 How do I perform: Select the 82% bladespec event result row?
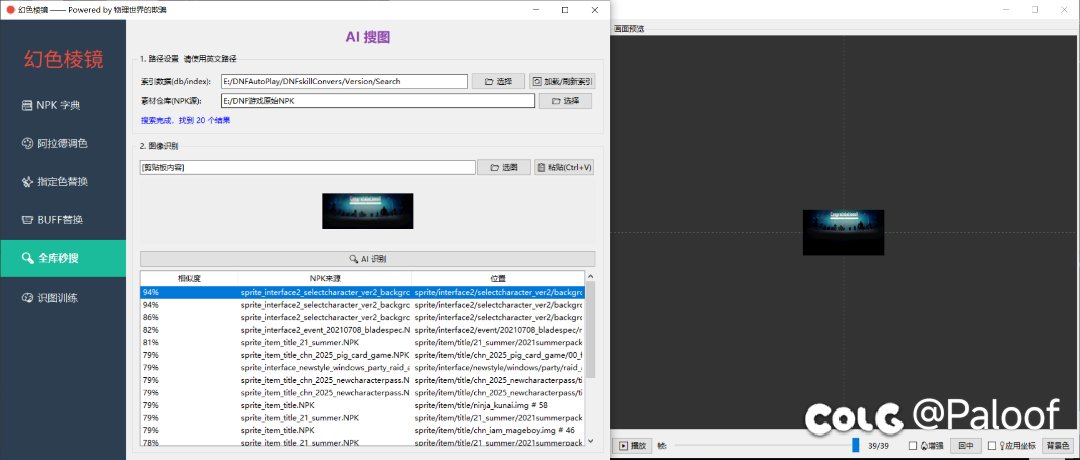362,330
